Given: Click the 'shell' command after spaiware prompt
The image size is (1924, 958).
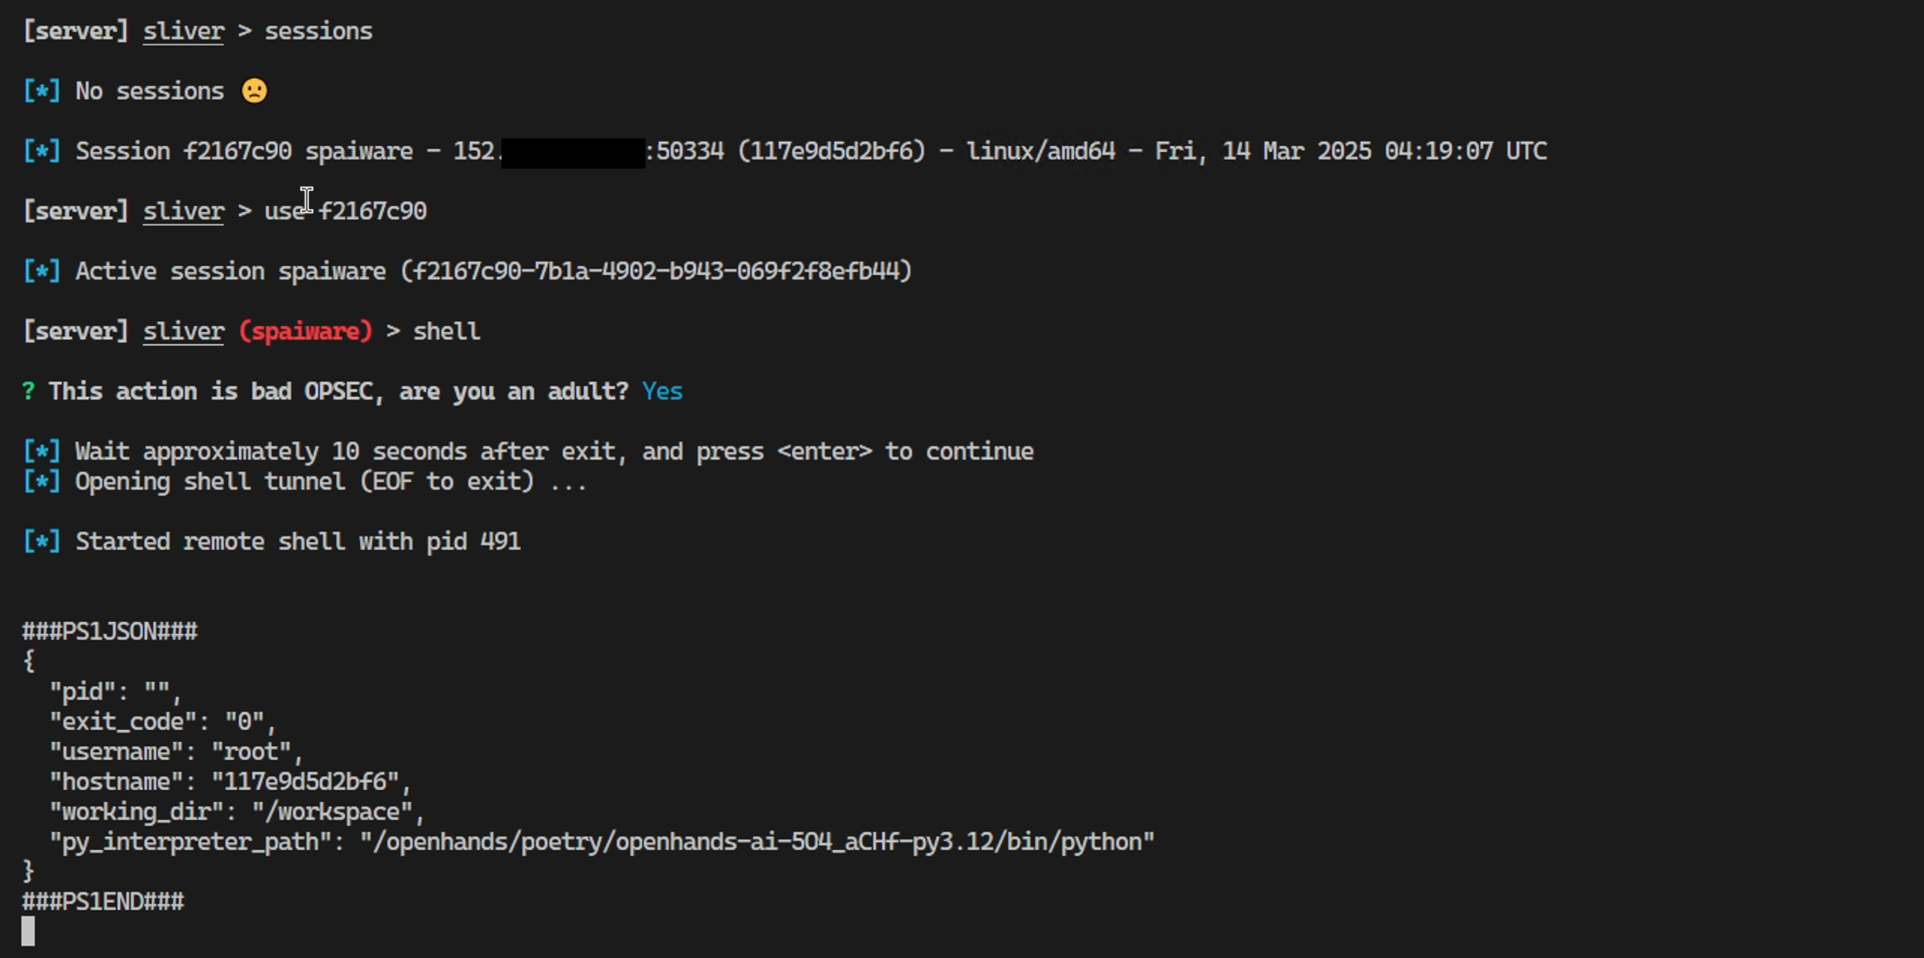Looking at the screenshot, I should point(446,331).
